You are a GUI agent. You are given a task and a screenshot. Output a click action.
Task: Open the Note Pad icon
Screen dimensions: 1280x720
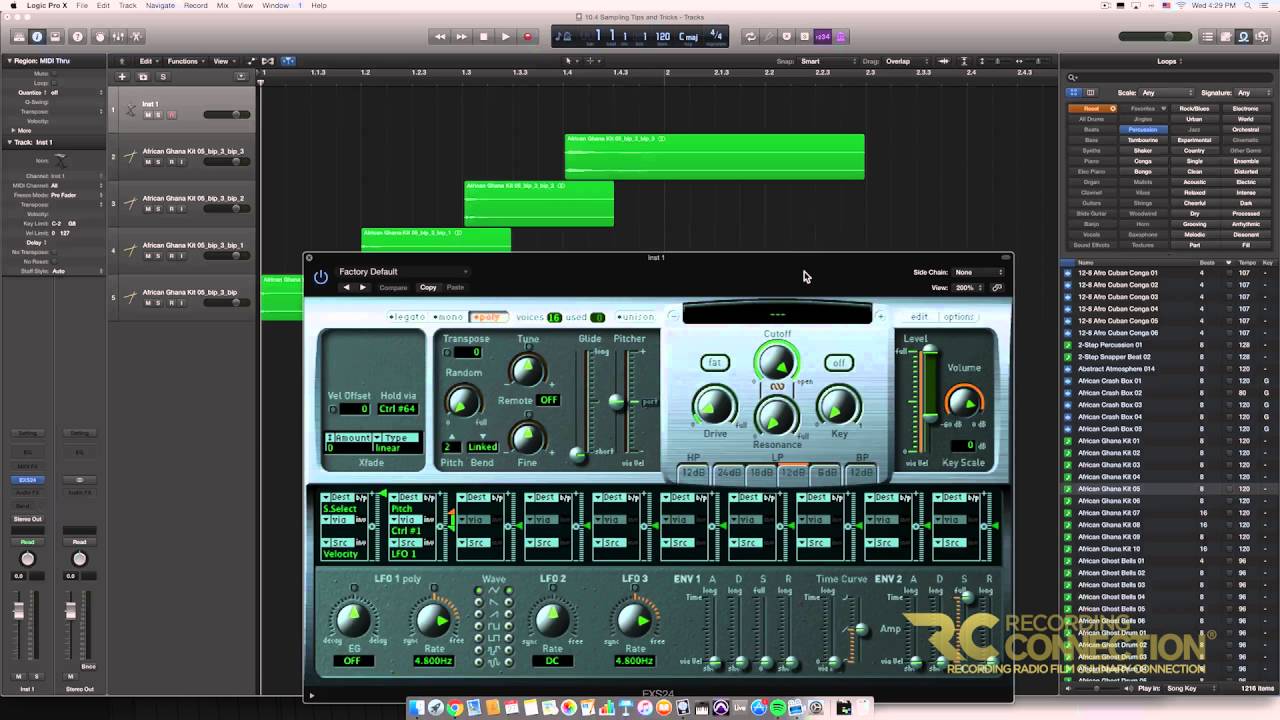point(1226,37)
